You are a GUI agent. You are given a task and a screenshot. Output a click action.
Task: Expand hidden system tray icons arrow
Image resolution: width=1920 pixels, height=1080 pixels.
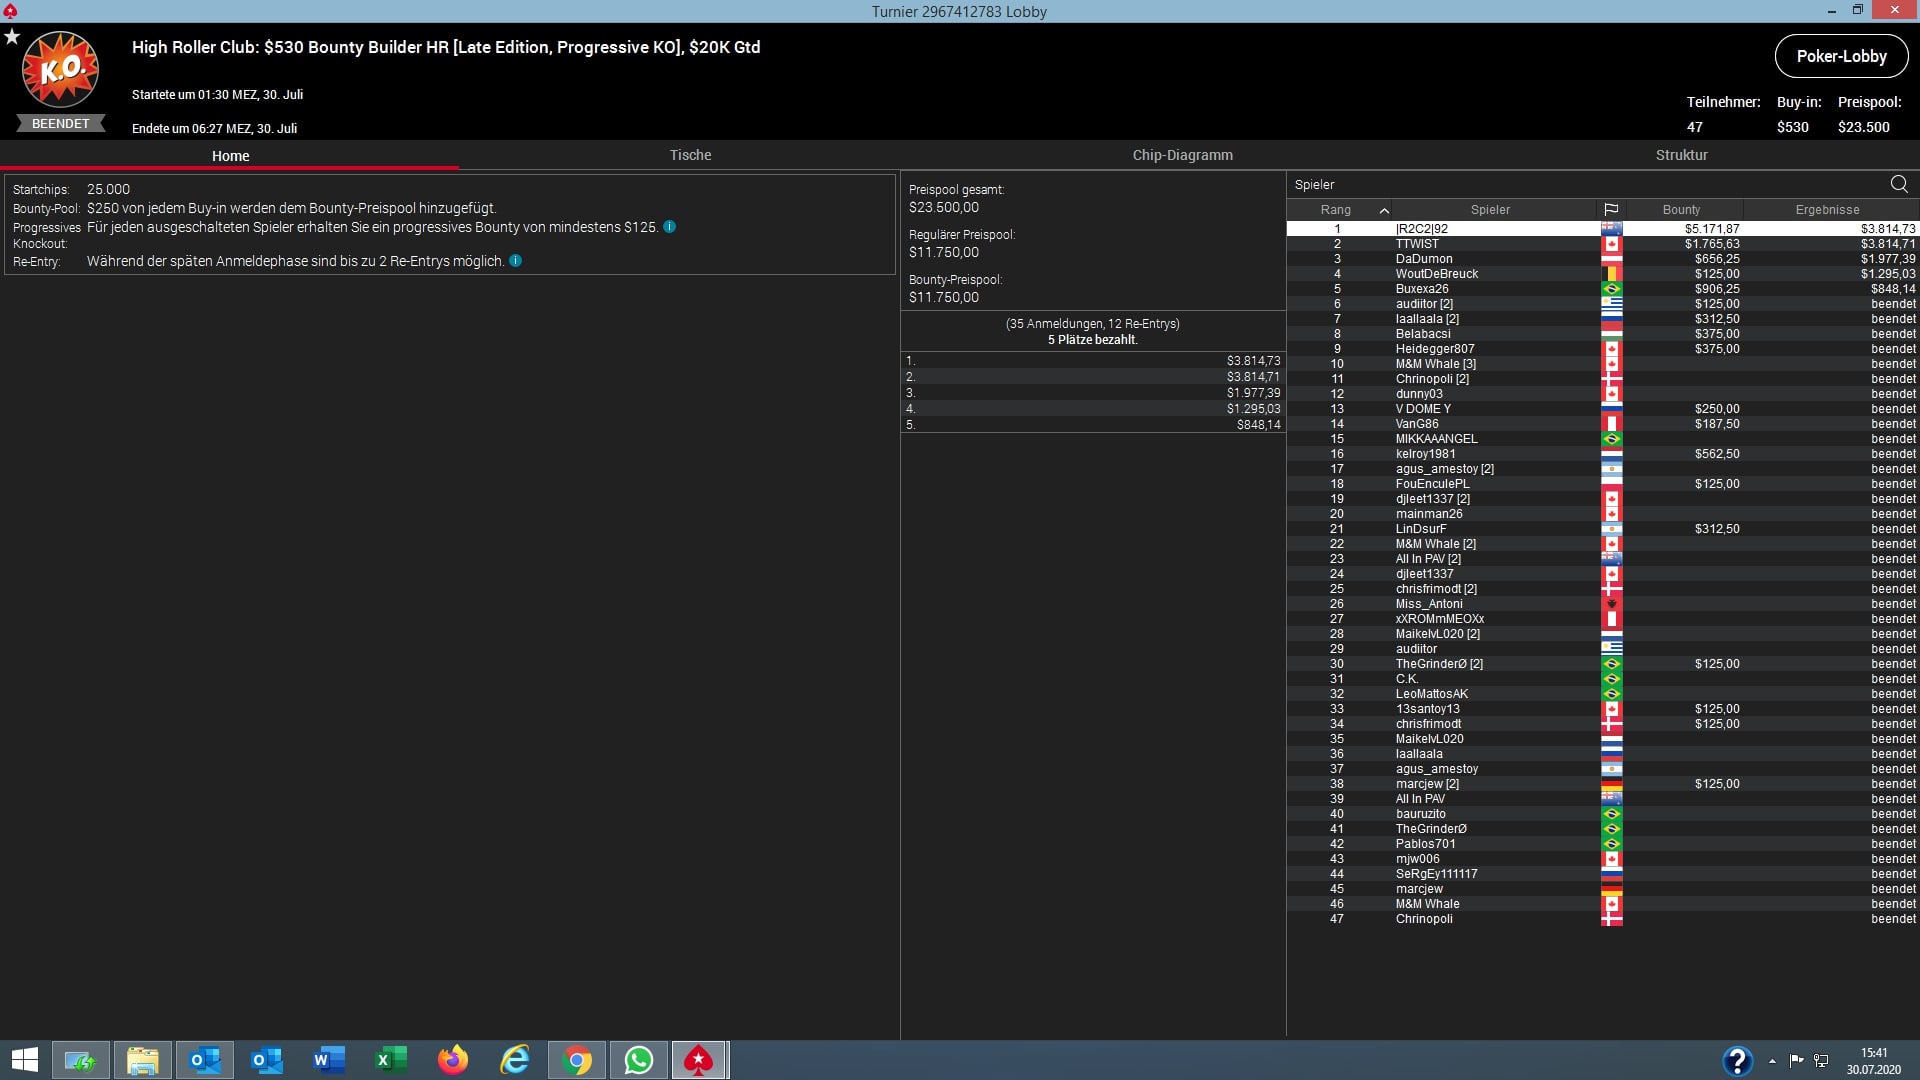click(1771, 1061)
